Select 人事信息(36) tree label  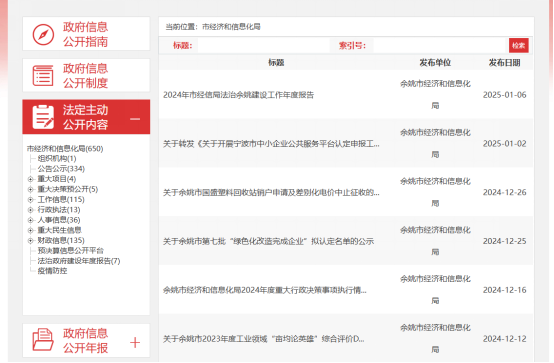[59, 220]
